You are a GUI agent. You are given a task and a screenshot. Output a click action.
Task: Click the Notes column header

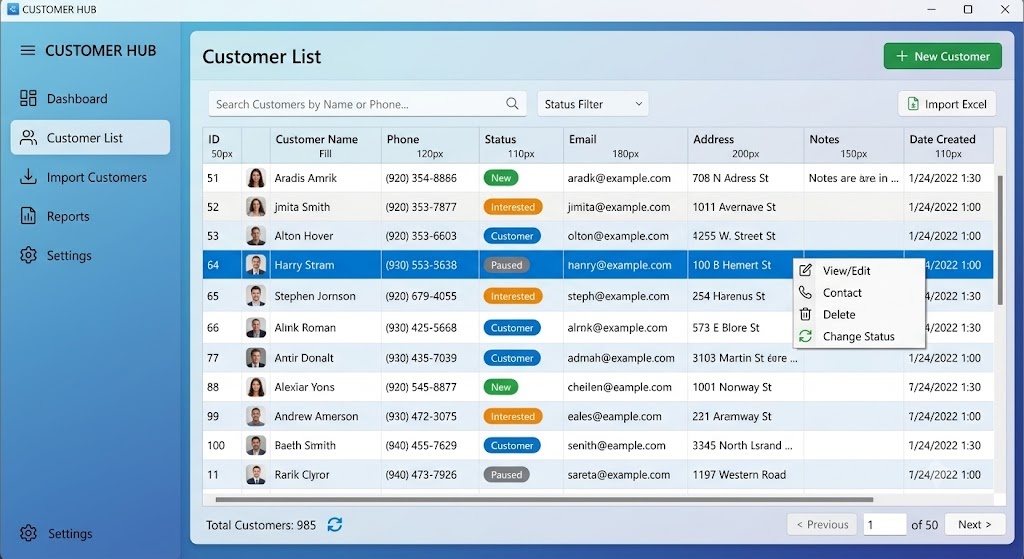click(854, 146)
